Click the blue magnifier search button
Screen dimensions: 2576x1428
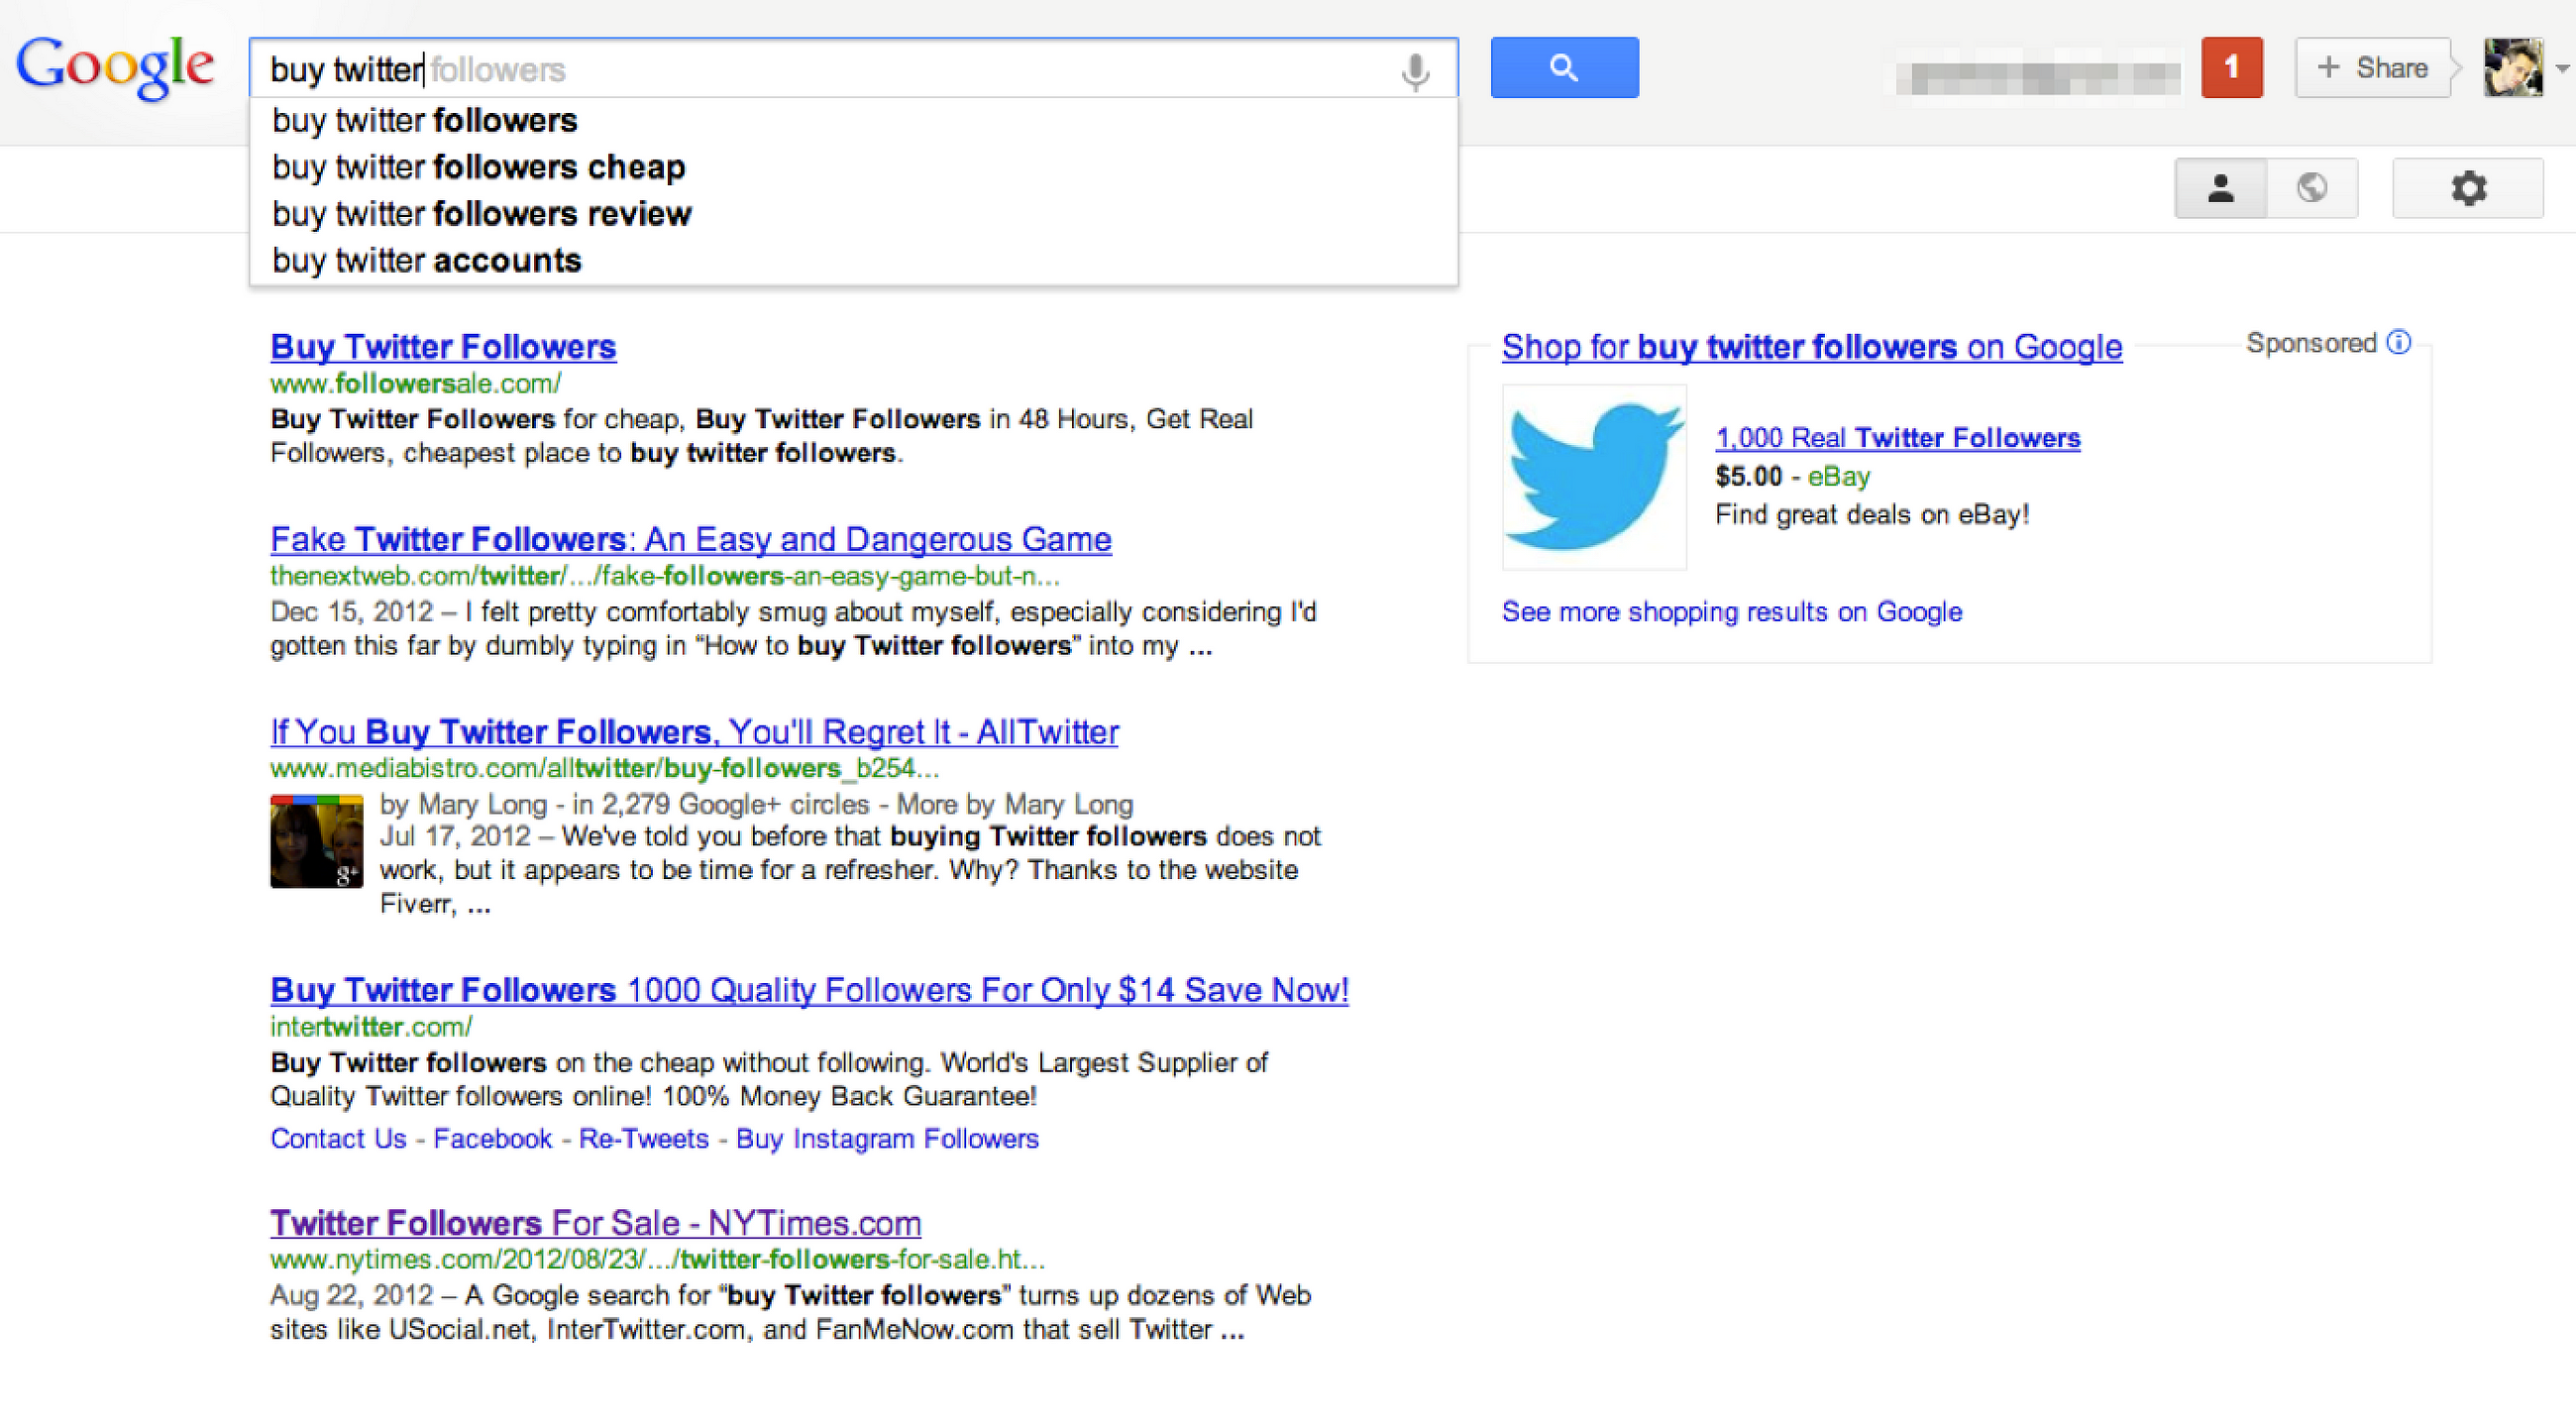click(x=1564, y=67)
